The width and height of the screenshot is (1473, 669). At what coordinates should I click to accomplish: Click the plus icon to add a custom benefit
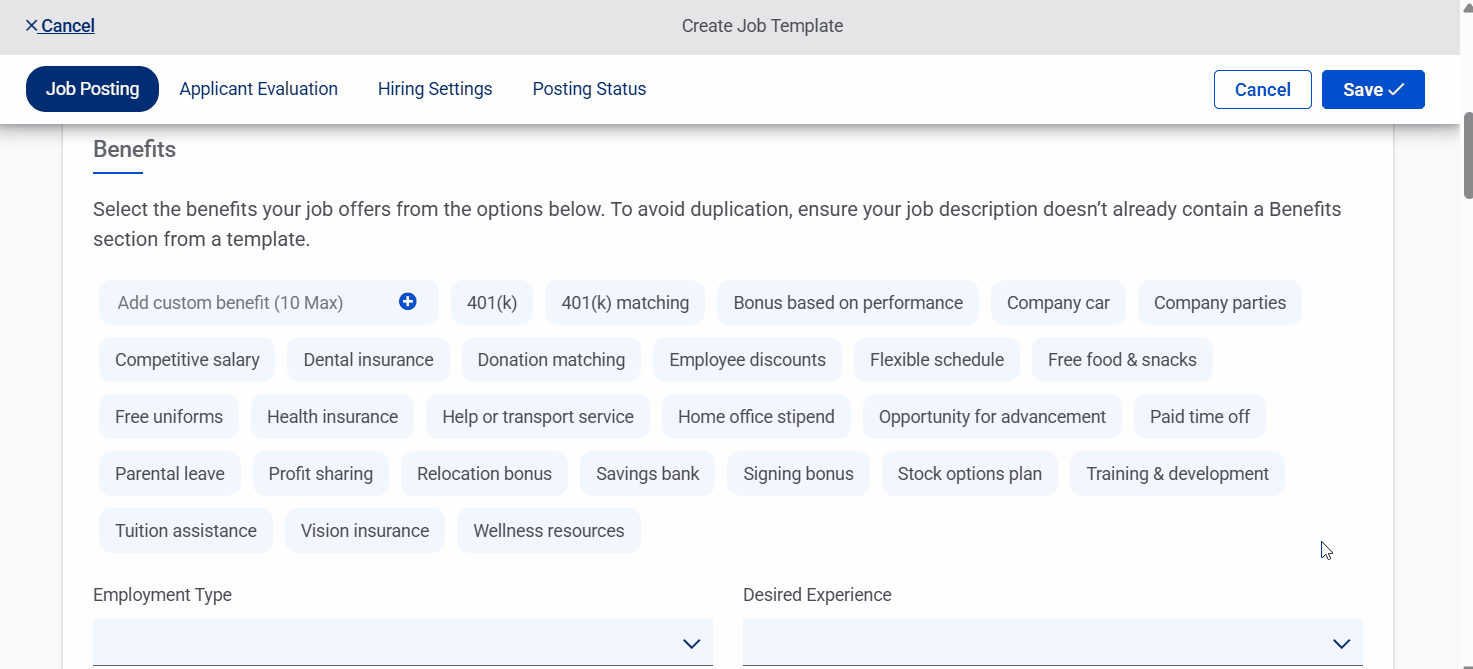coord(408,301)
